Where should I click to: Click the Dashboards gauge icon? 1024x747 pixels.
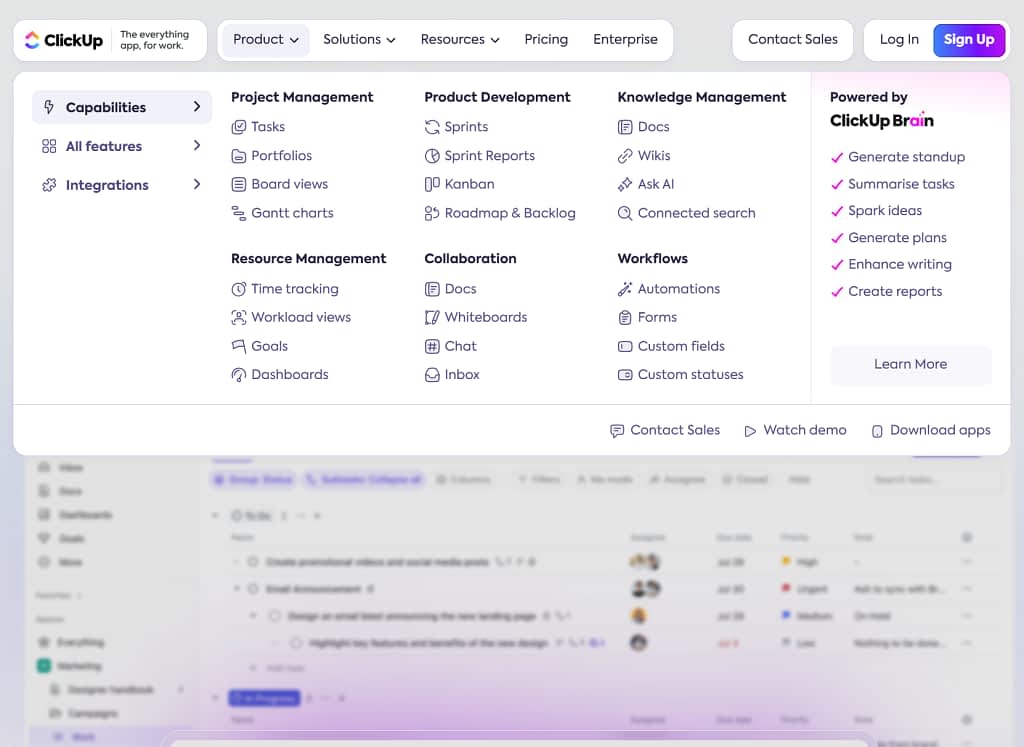tap(239, 375)
